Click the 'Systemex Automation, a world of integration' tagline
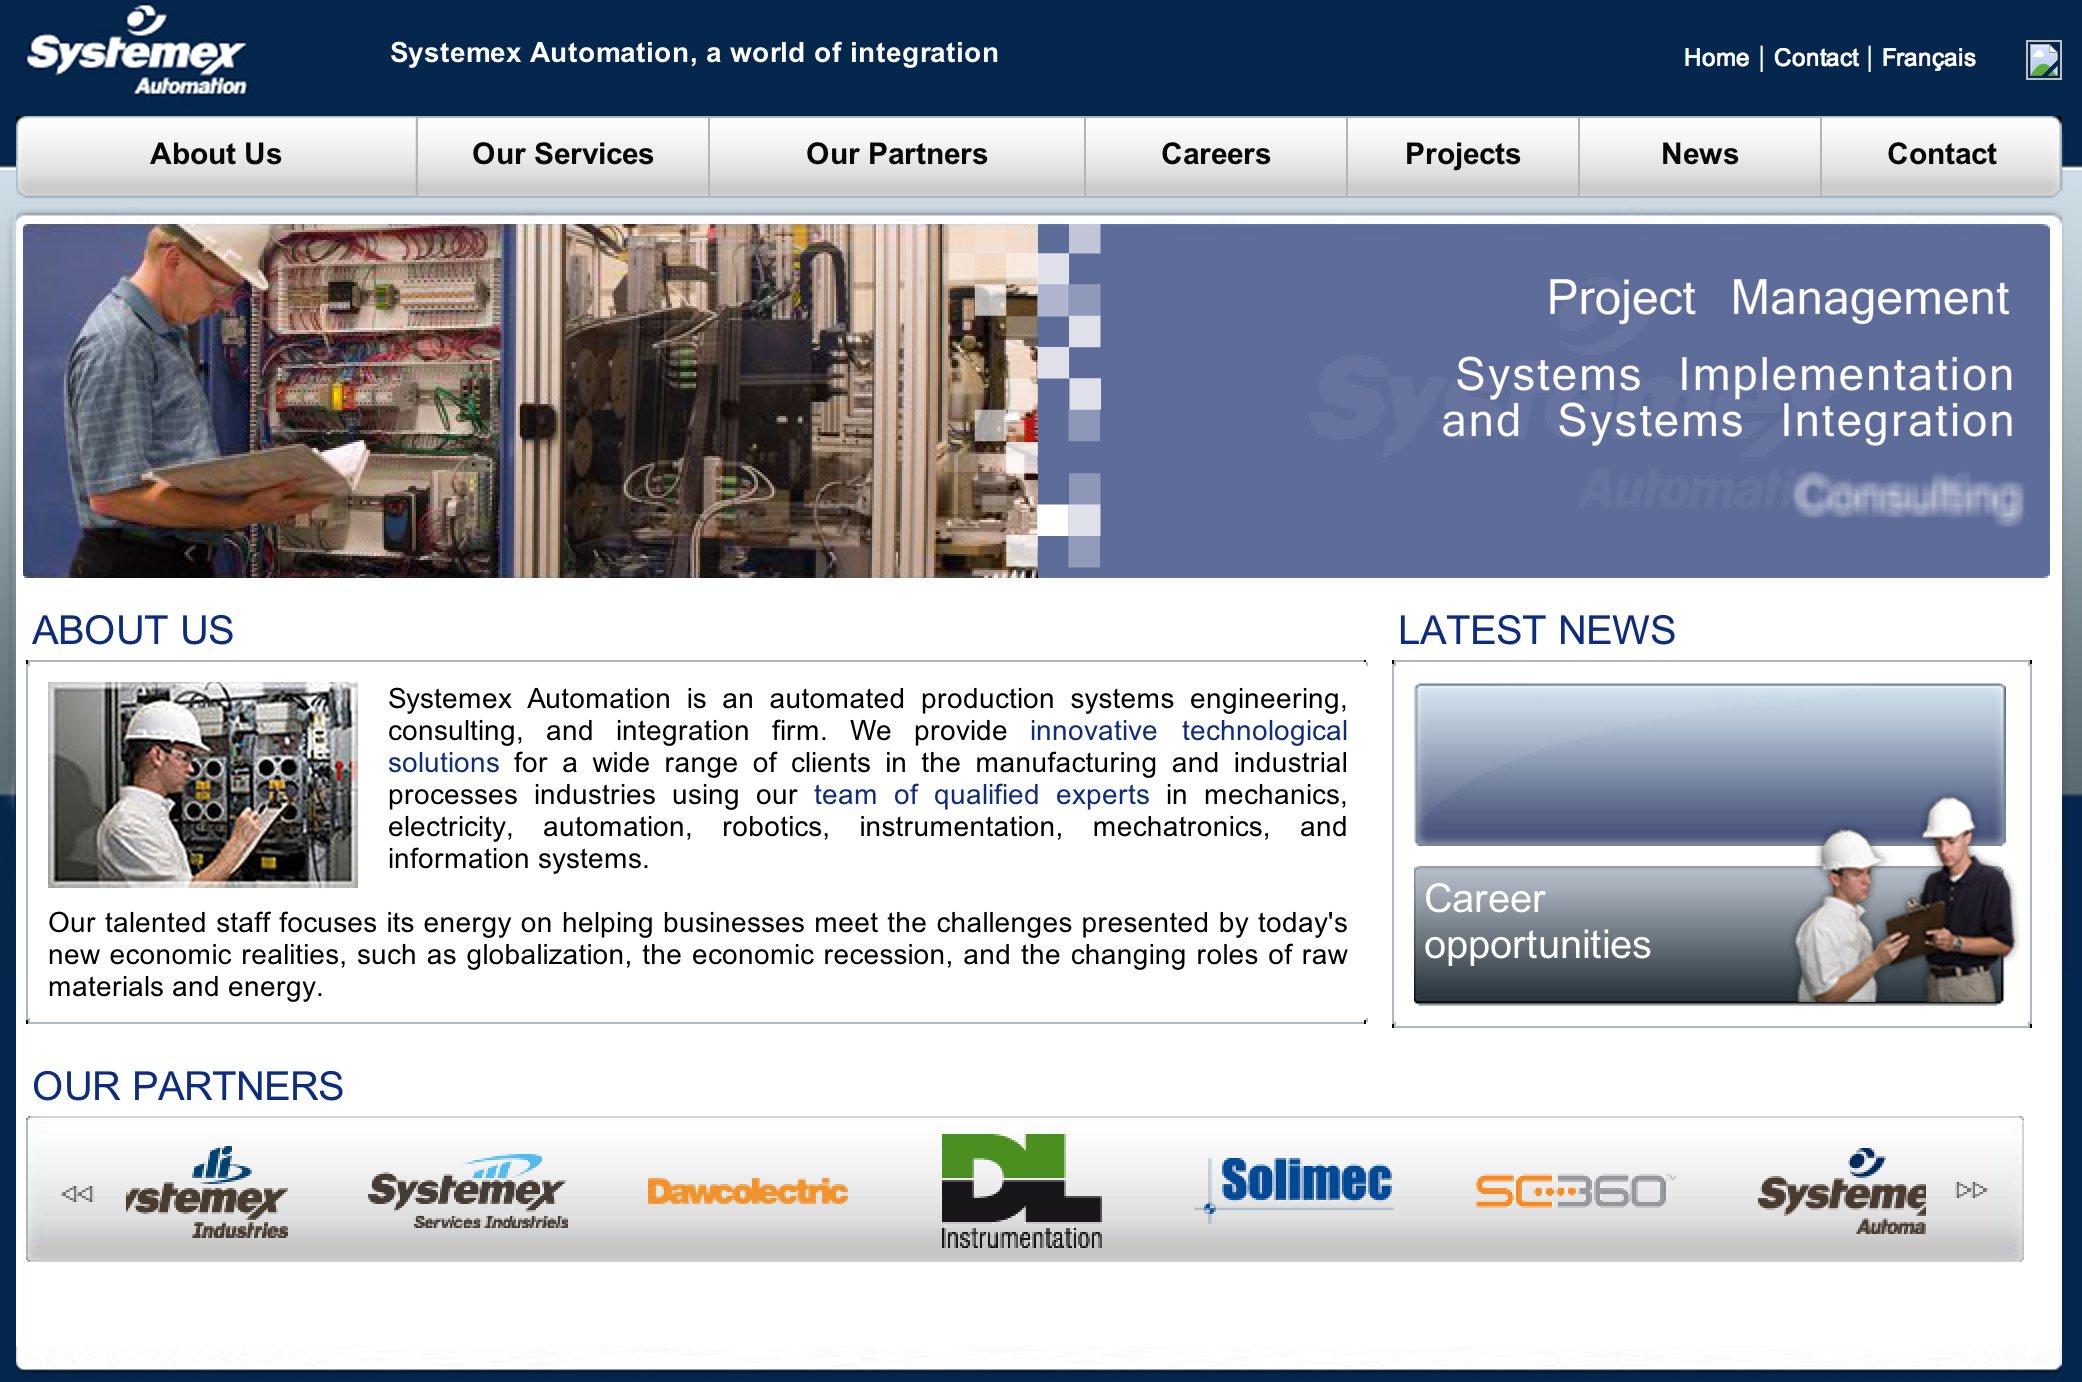Image resolution: width=2082 pixels, height=1382 pixels. pyautogui.click(x=694, y=53)
